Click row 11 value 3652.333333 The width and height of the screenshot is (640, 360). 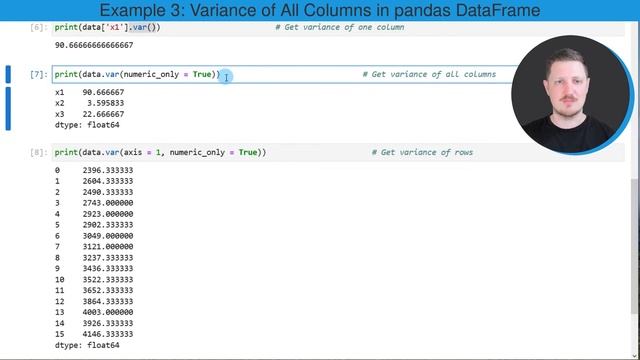pyautogui.click(x=108, y=290)
